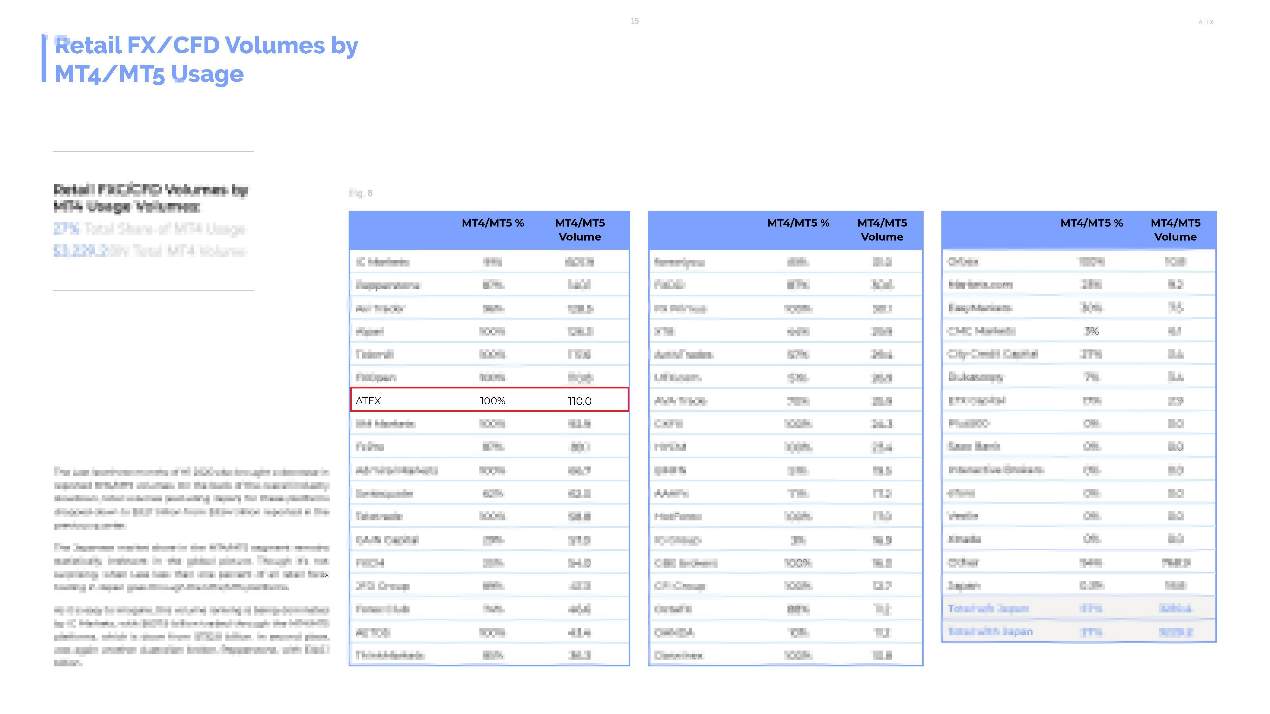Click the ATFX volume value 110.0
The height and width of the screenshot is (714, 1270).
(579, 401)
